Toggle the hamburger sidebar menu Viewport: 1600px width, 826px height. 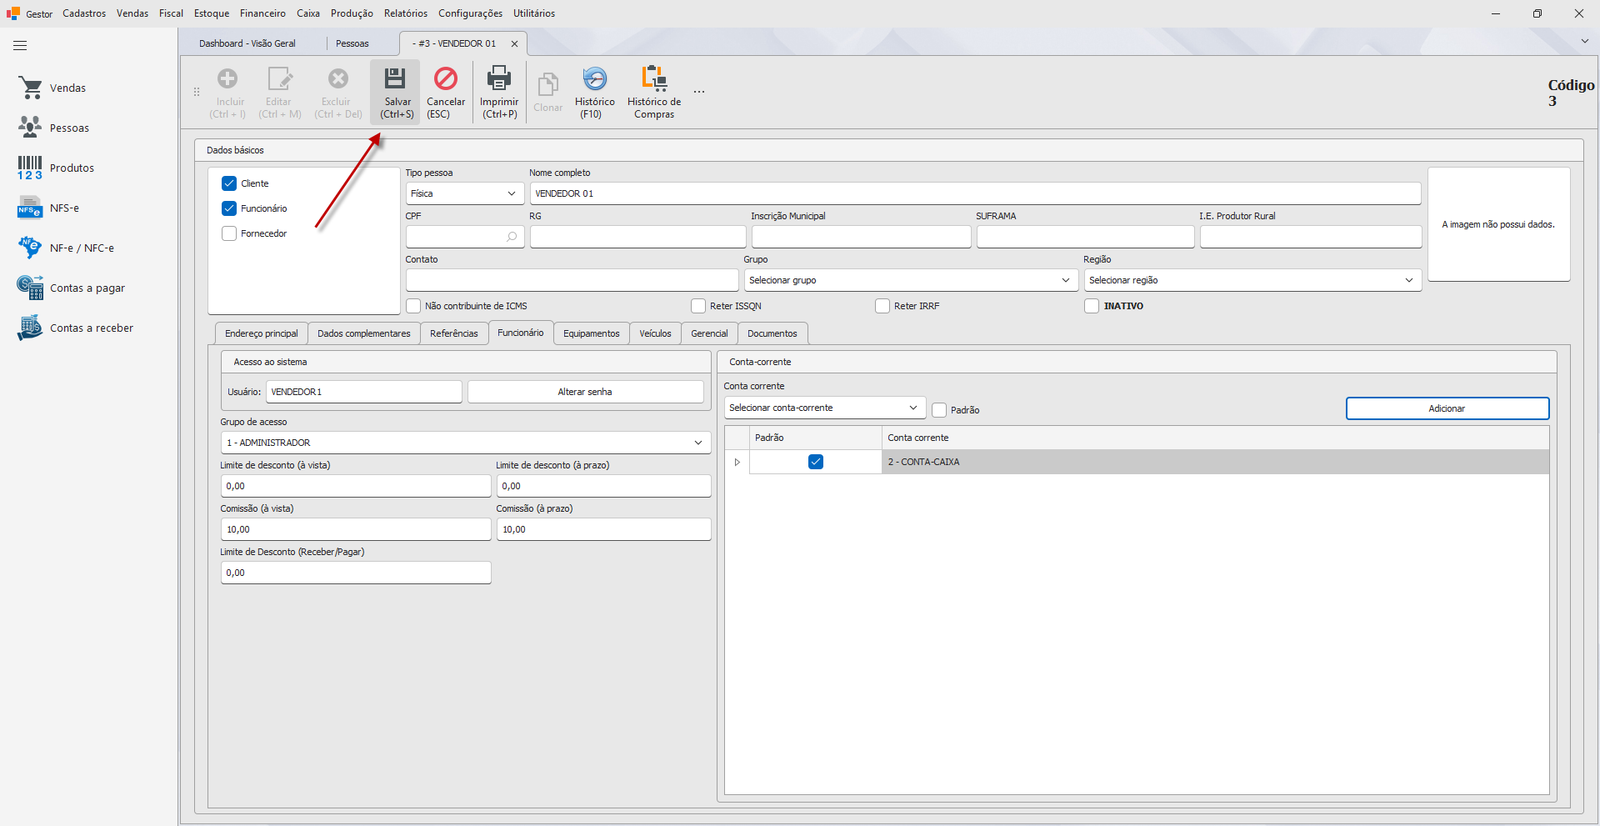tap(20, 46)
